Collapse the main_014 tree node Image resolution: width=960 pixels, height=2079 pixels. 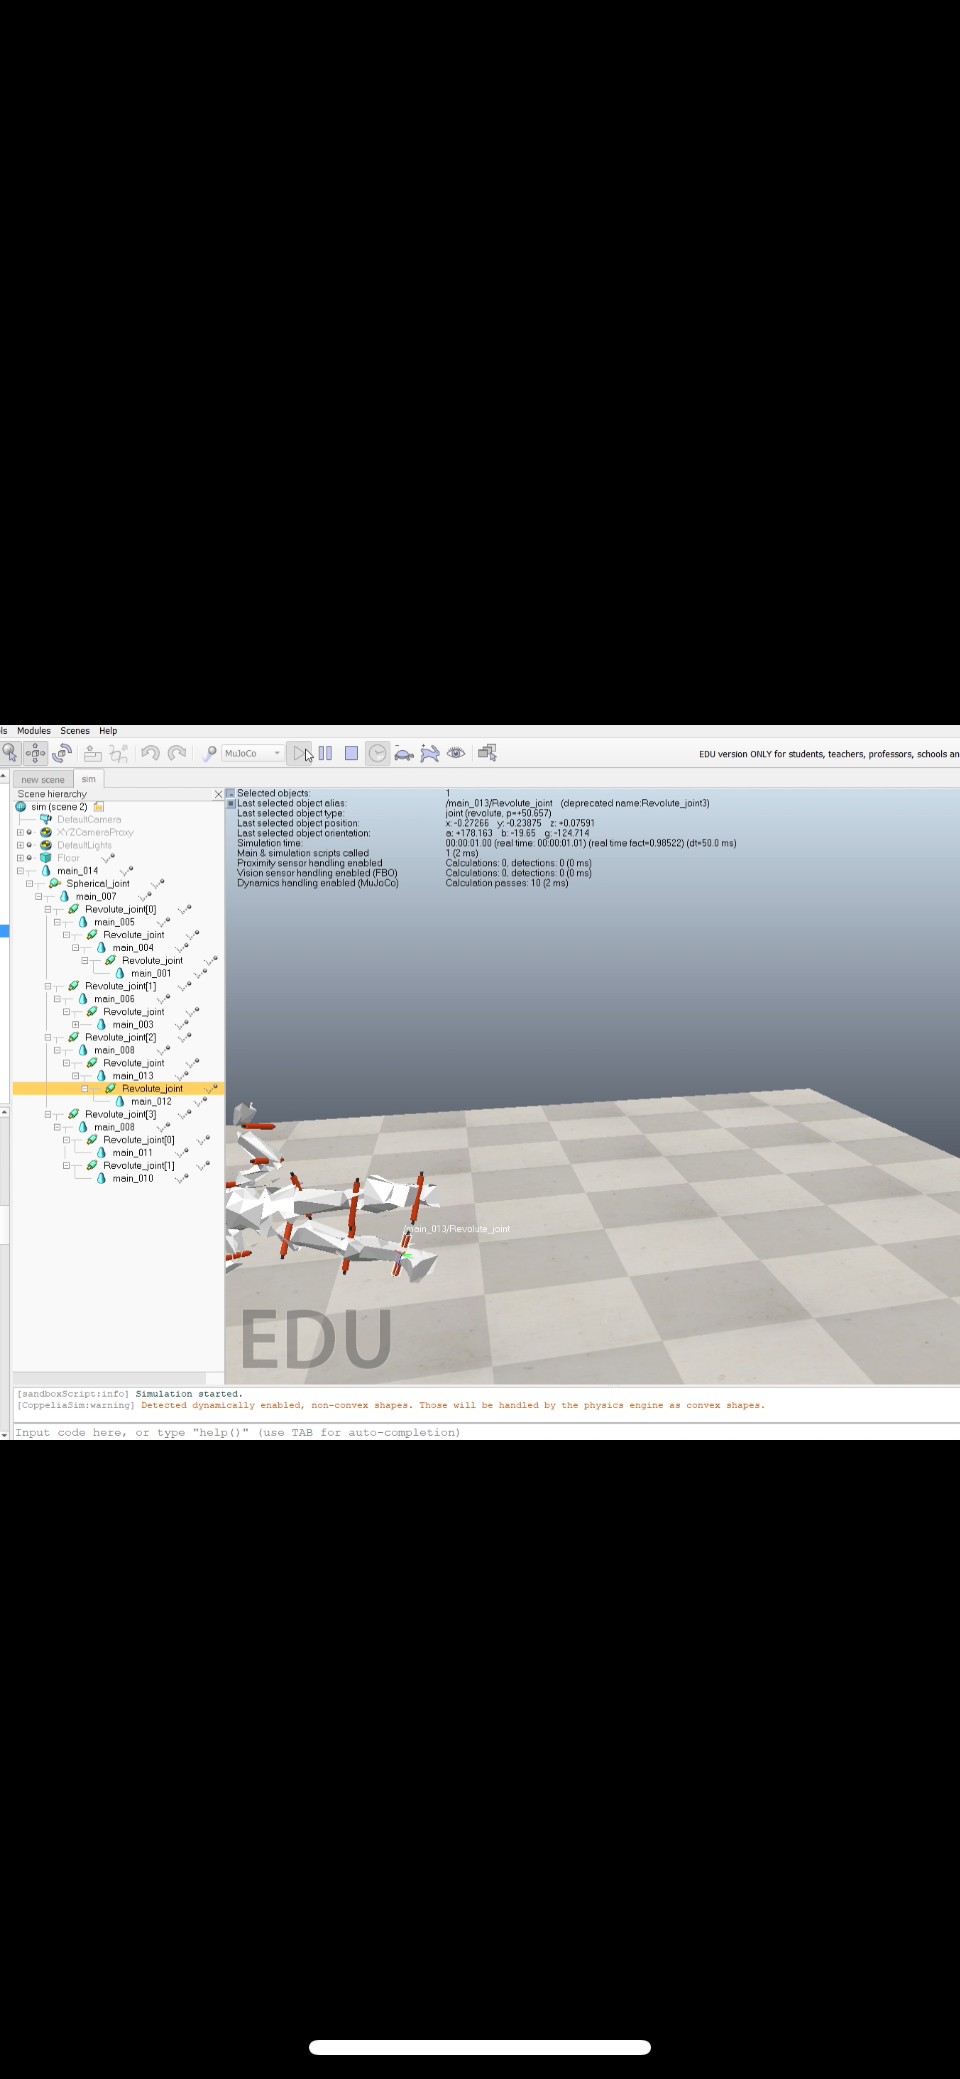[19, 871]
